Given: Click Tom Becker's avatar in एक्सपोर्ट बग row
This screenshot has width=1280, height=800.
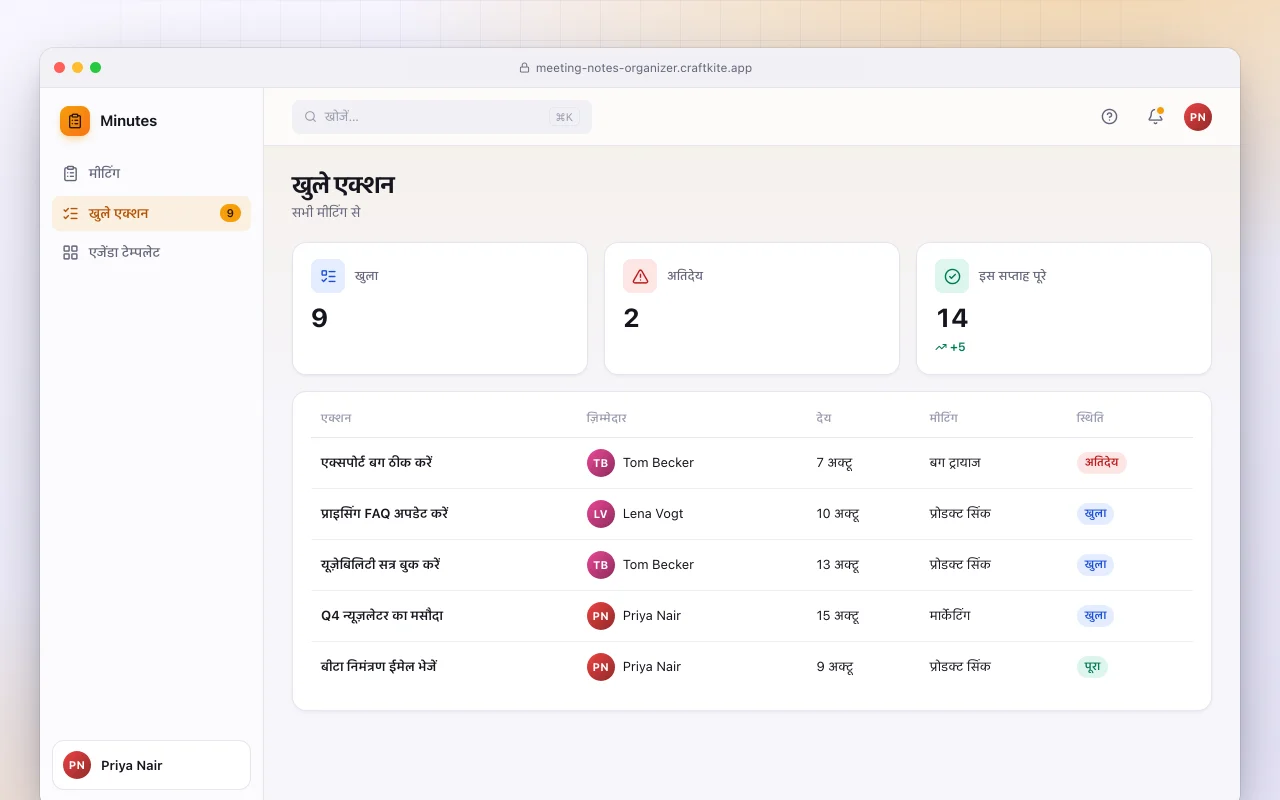Looking at the screenshot, I should [601, 463].
